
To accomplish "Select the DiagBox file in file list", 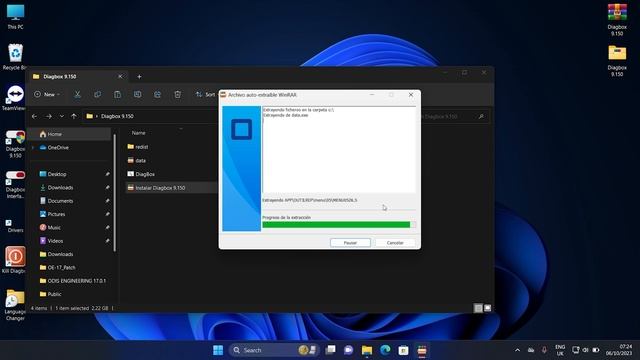I will (x=145, y=174).
